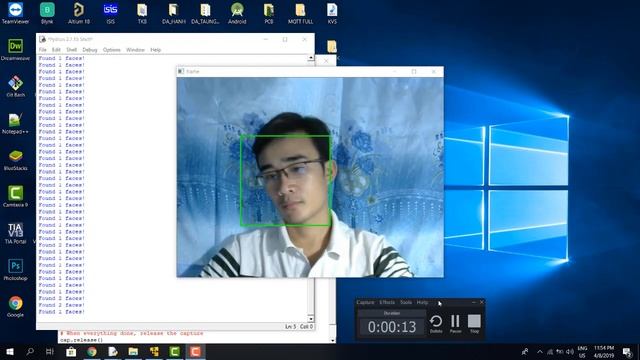Click the last 'Found 1 faces!' output line
The height and width of the screenshot is (360, 640).
pos(62,312)
